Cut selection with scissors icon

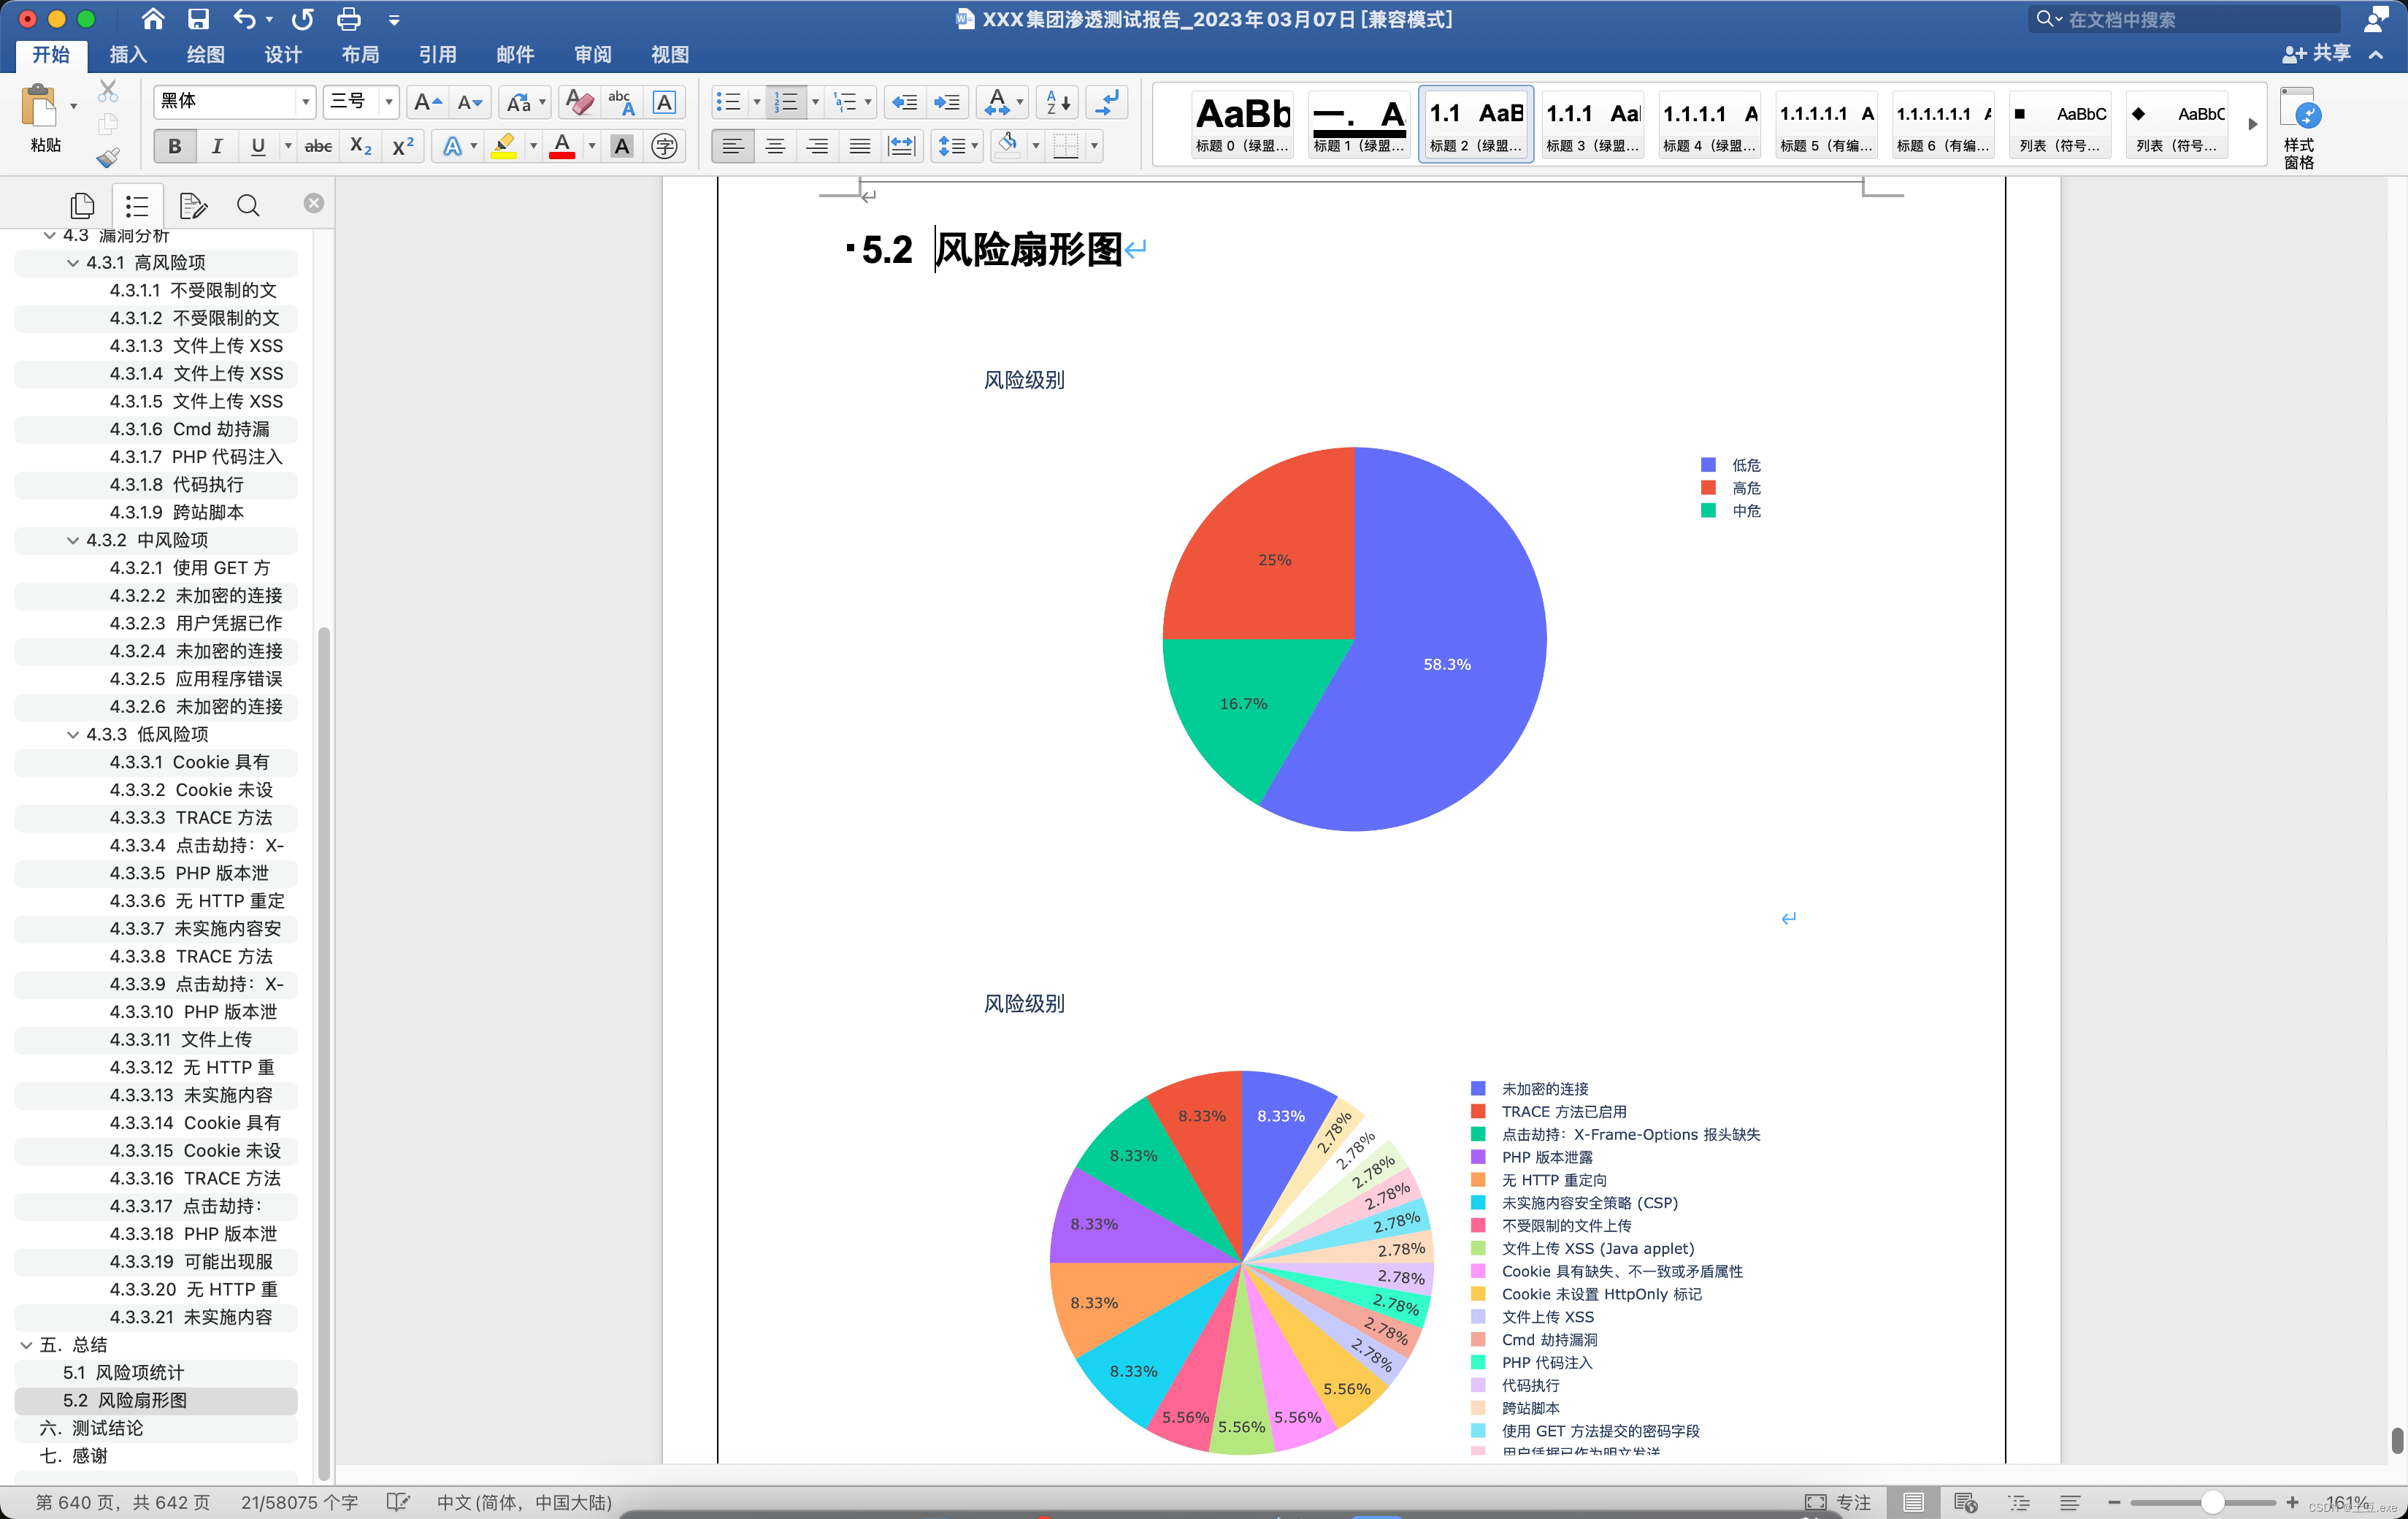tap(108, 92)
